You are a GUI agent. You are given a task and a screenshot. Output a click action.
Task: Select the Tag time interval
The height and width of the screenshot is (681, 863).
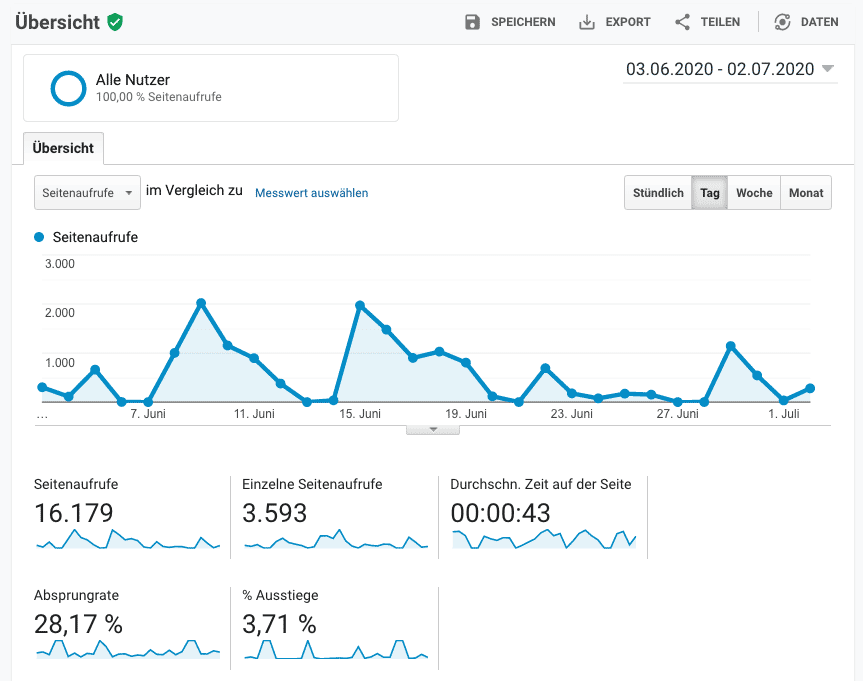point(710,193)
